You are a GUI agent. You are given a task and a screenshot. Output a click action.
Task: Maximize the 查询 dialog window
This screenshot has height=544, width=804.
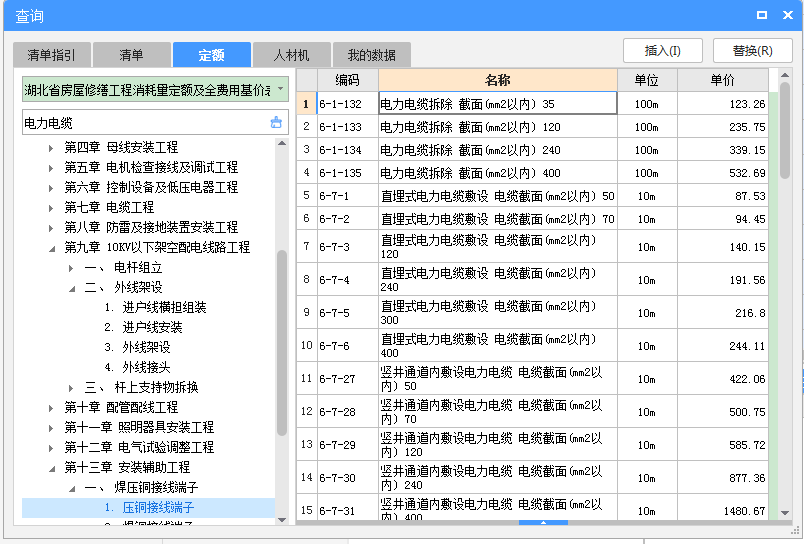pos(762,15)
